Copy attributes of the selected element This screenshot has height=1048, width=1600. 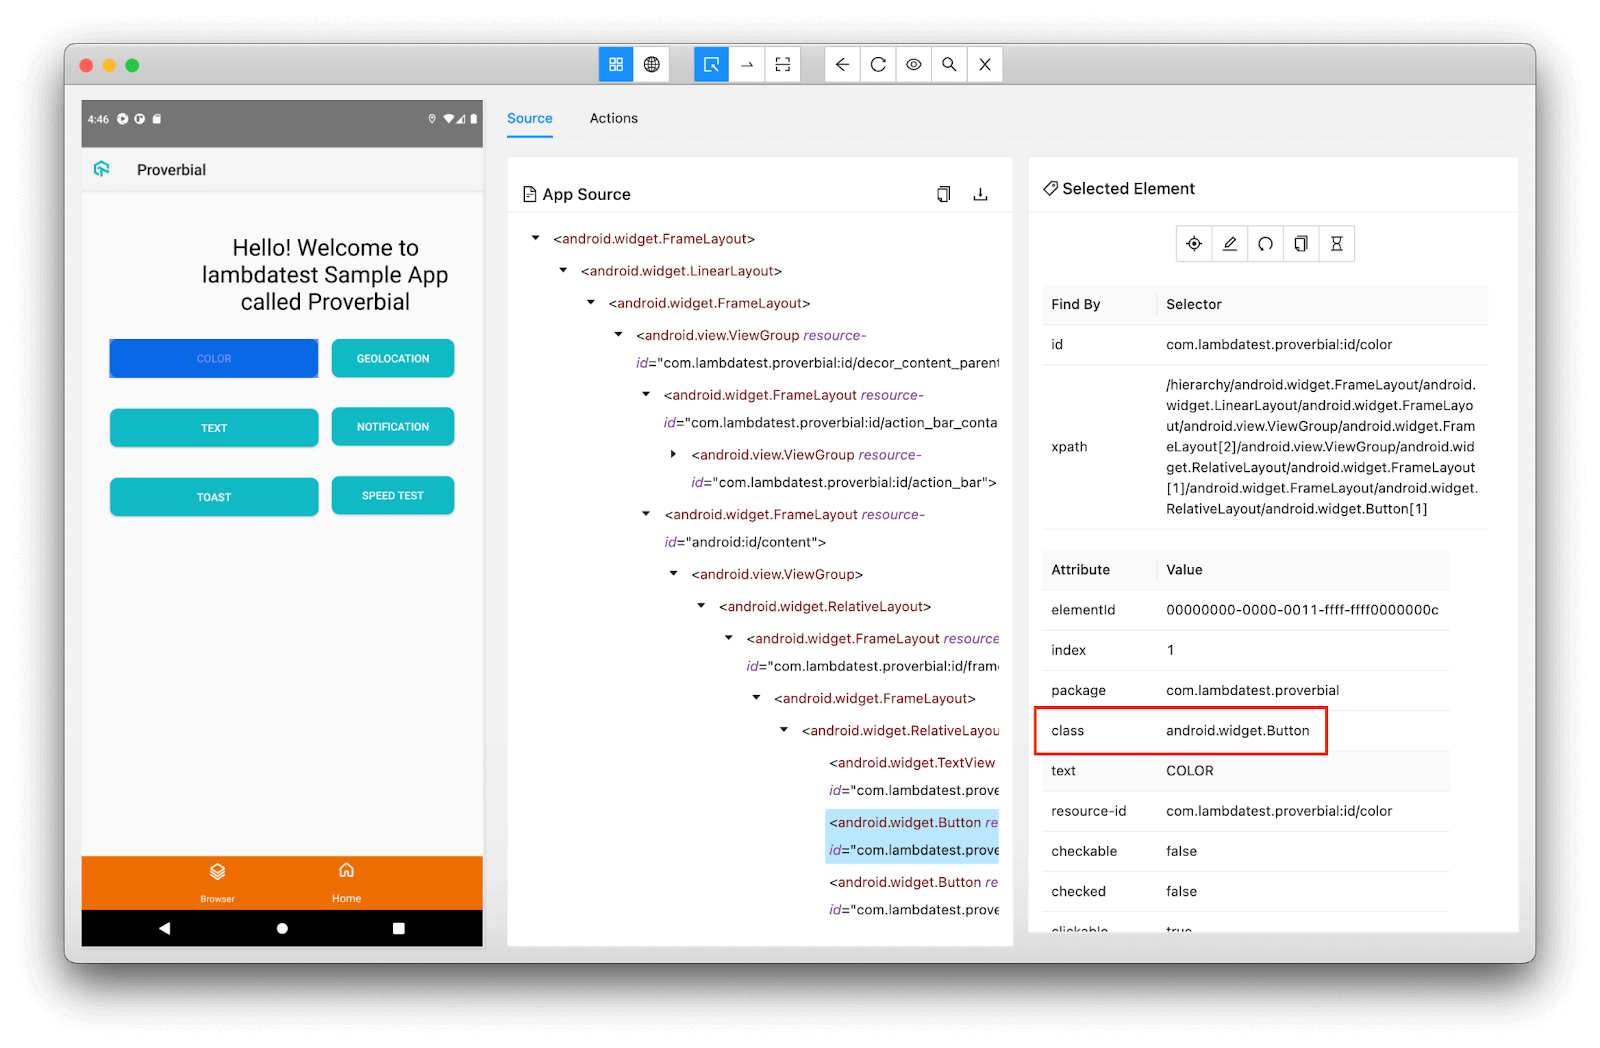(1301, 243)
